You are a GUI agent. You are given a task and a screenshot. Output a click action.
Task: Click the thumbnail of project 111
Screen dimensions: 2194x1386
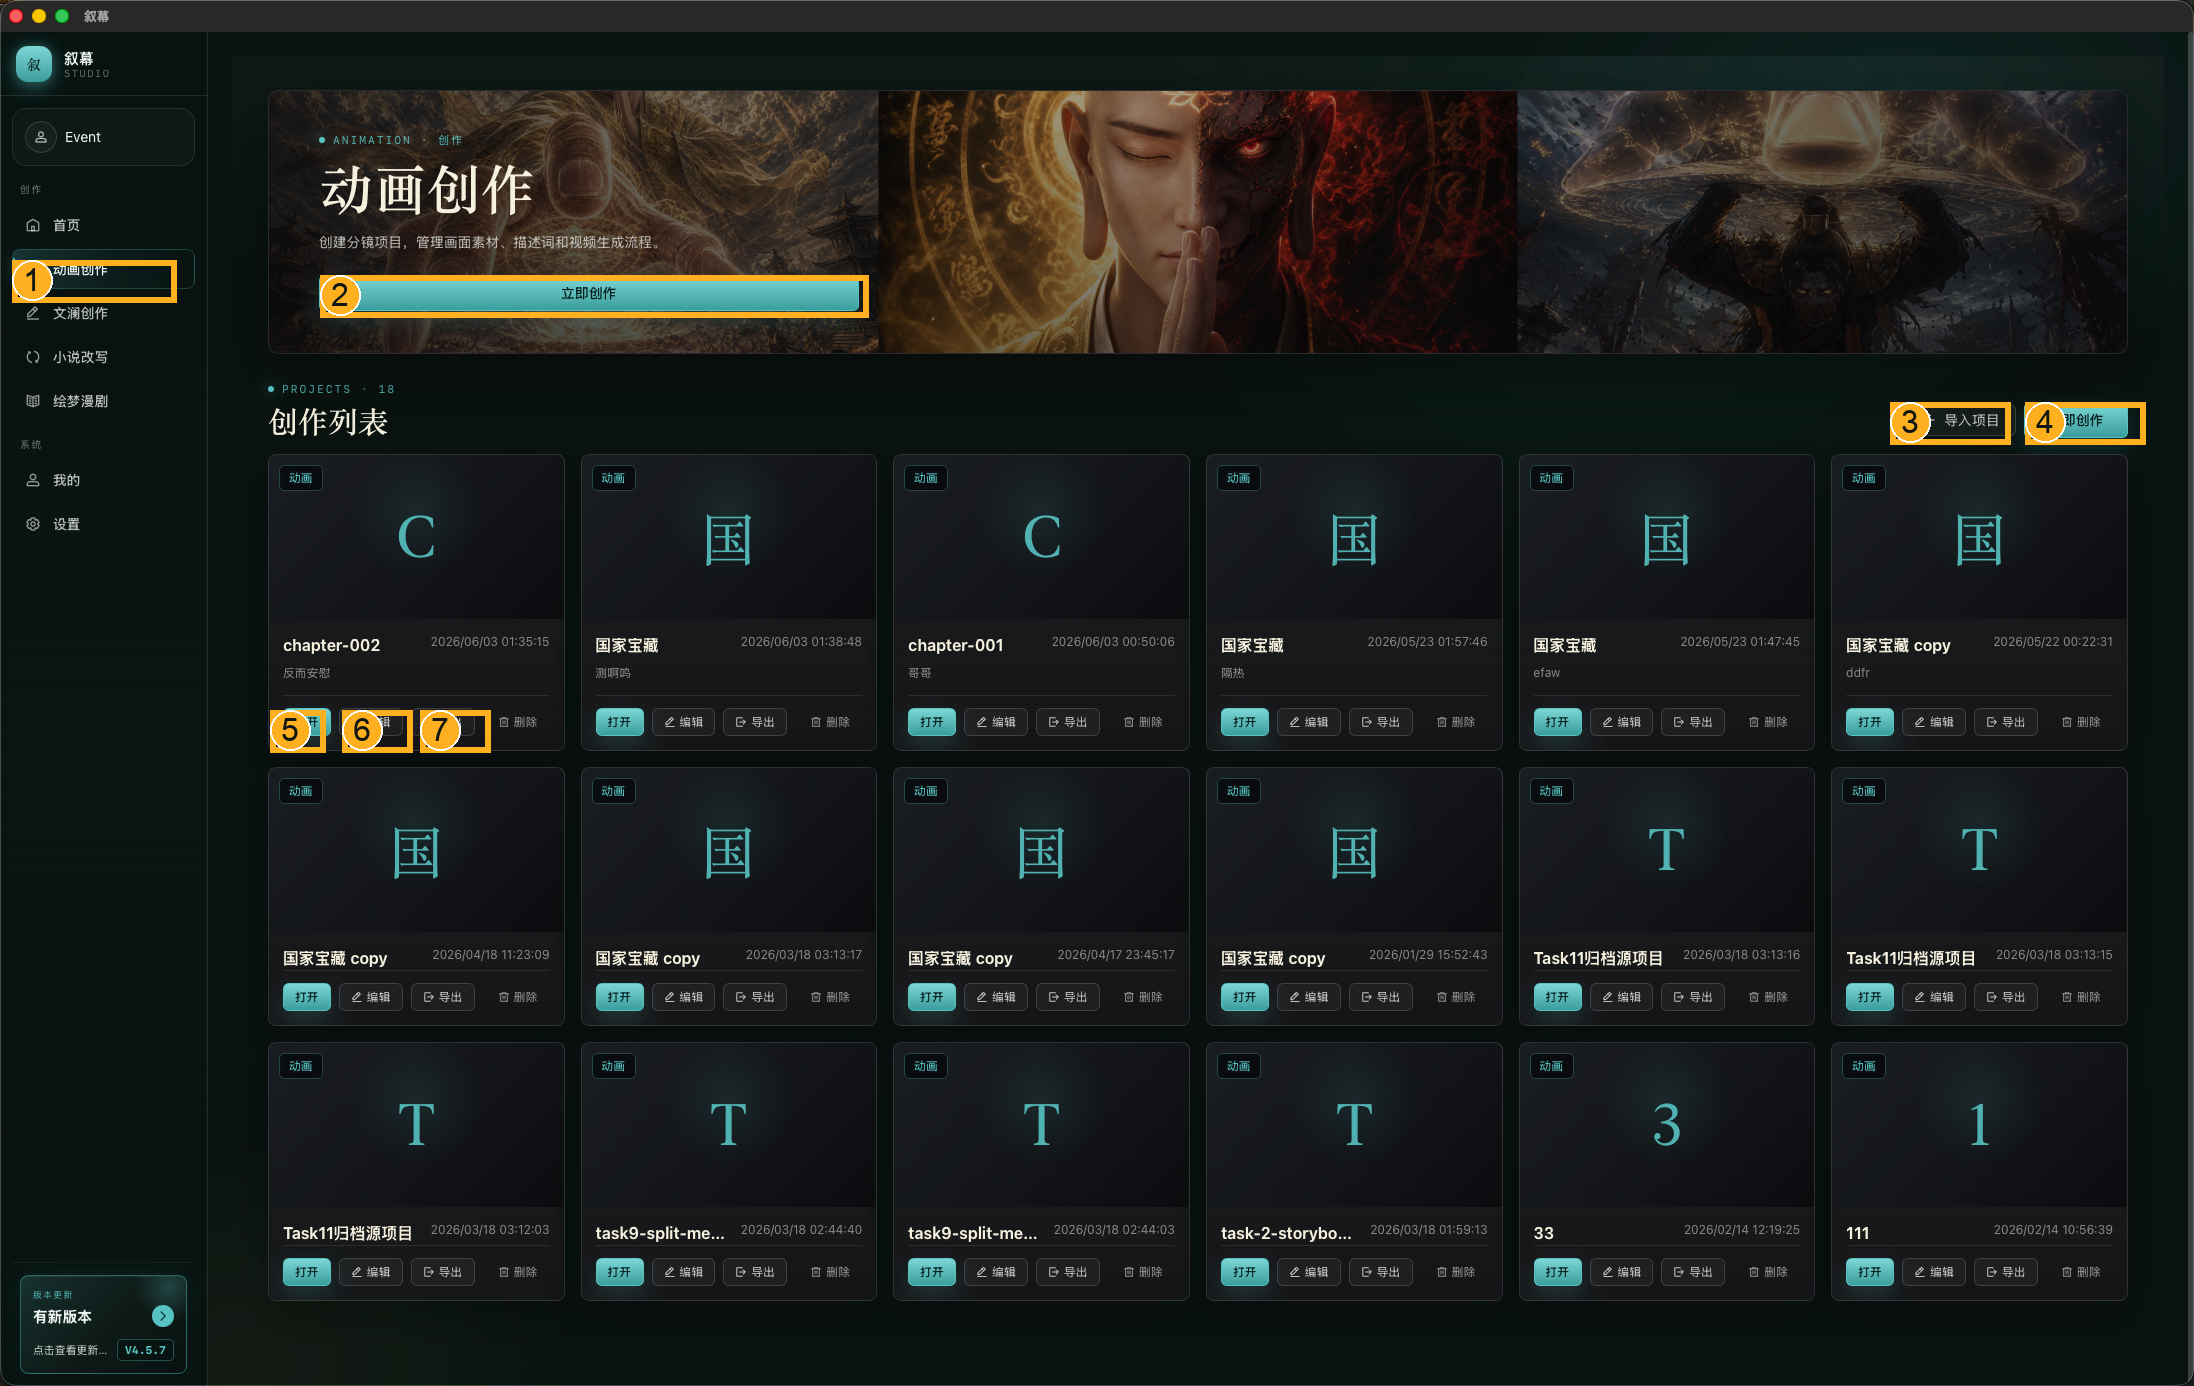click(1979, 1125)
